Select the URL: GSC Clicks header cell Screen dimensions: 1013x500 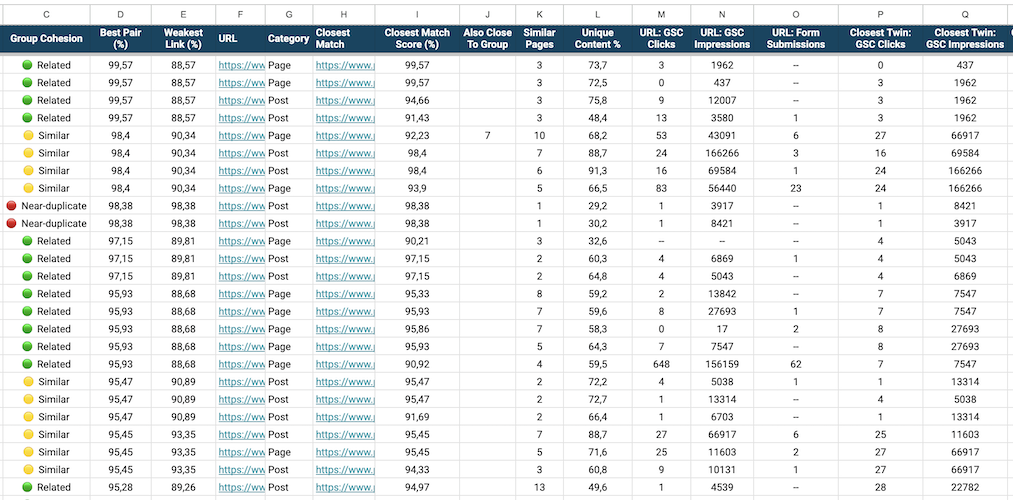(x=661, y=39)
